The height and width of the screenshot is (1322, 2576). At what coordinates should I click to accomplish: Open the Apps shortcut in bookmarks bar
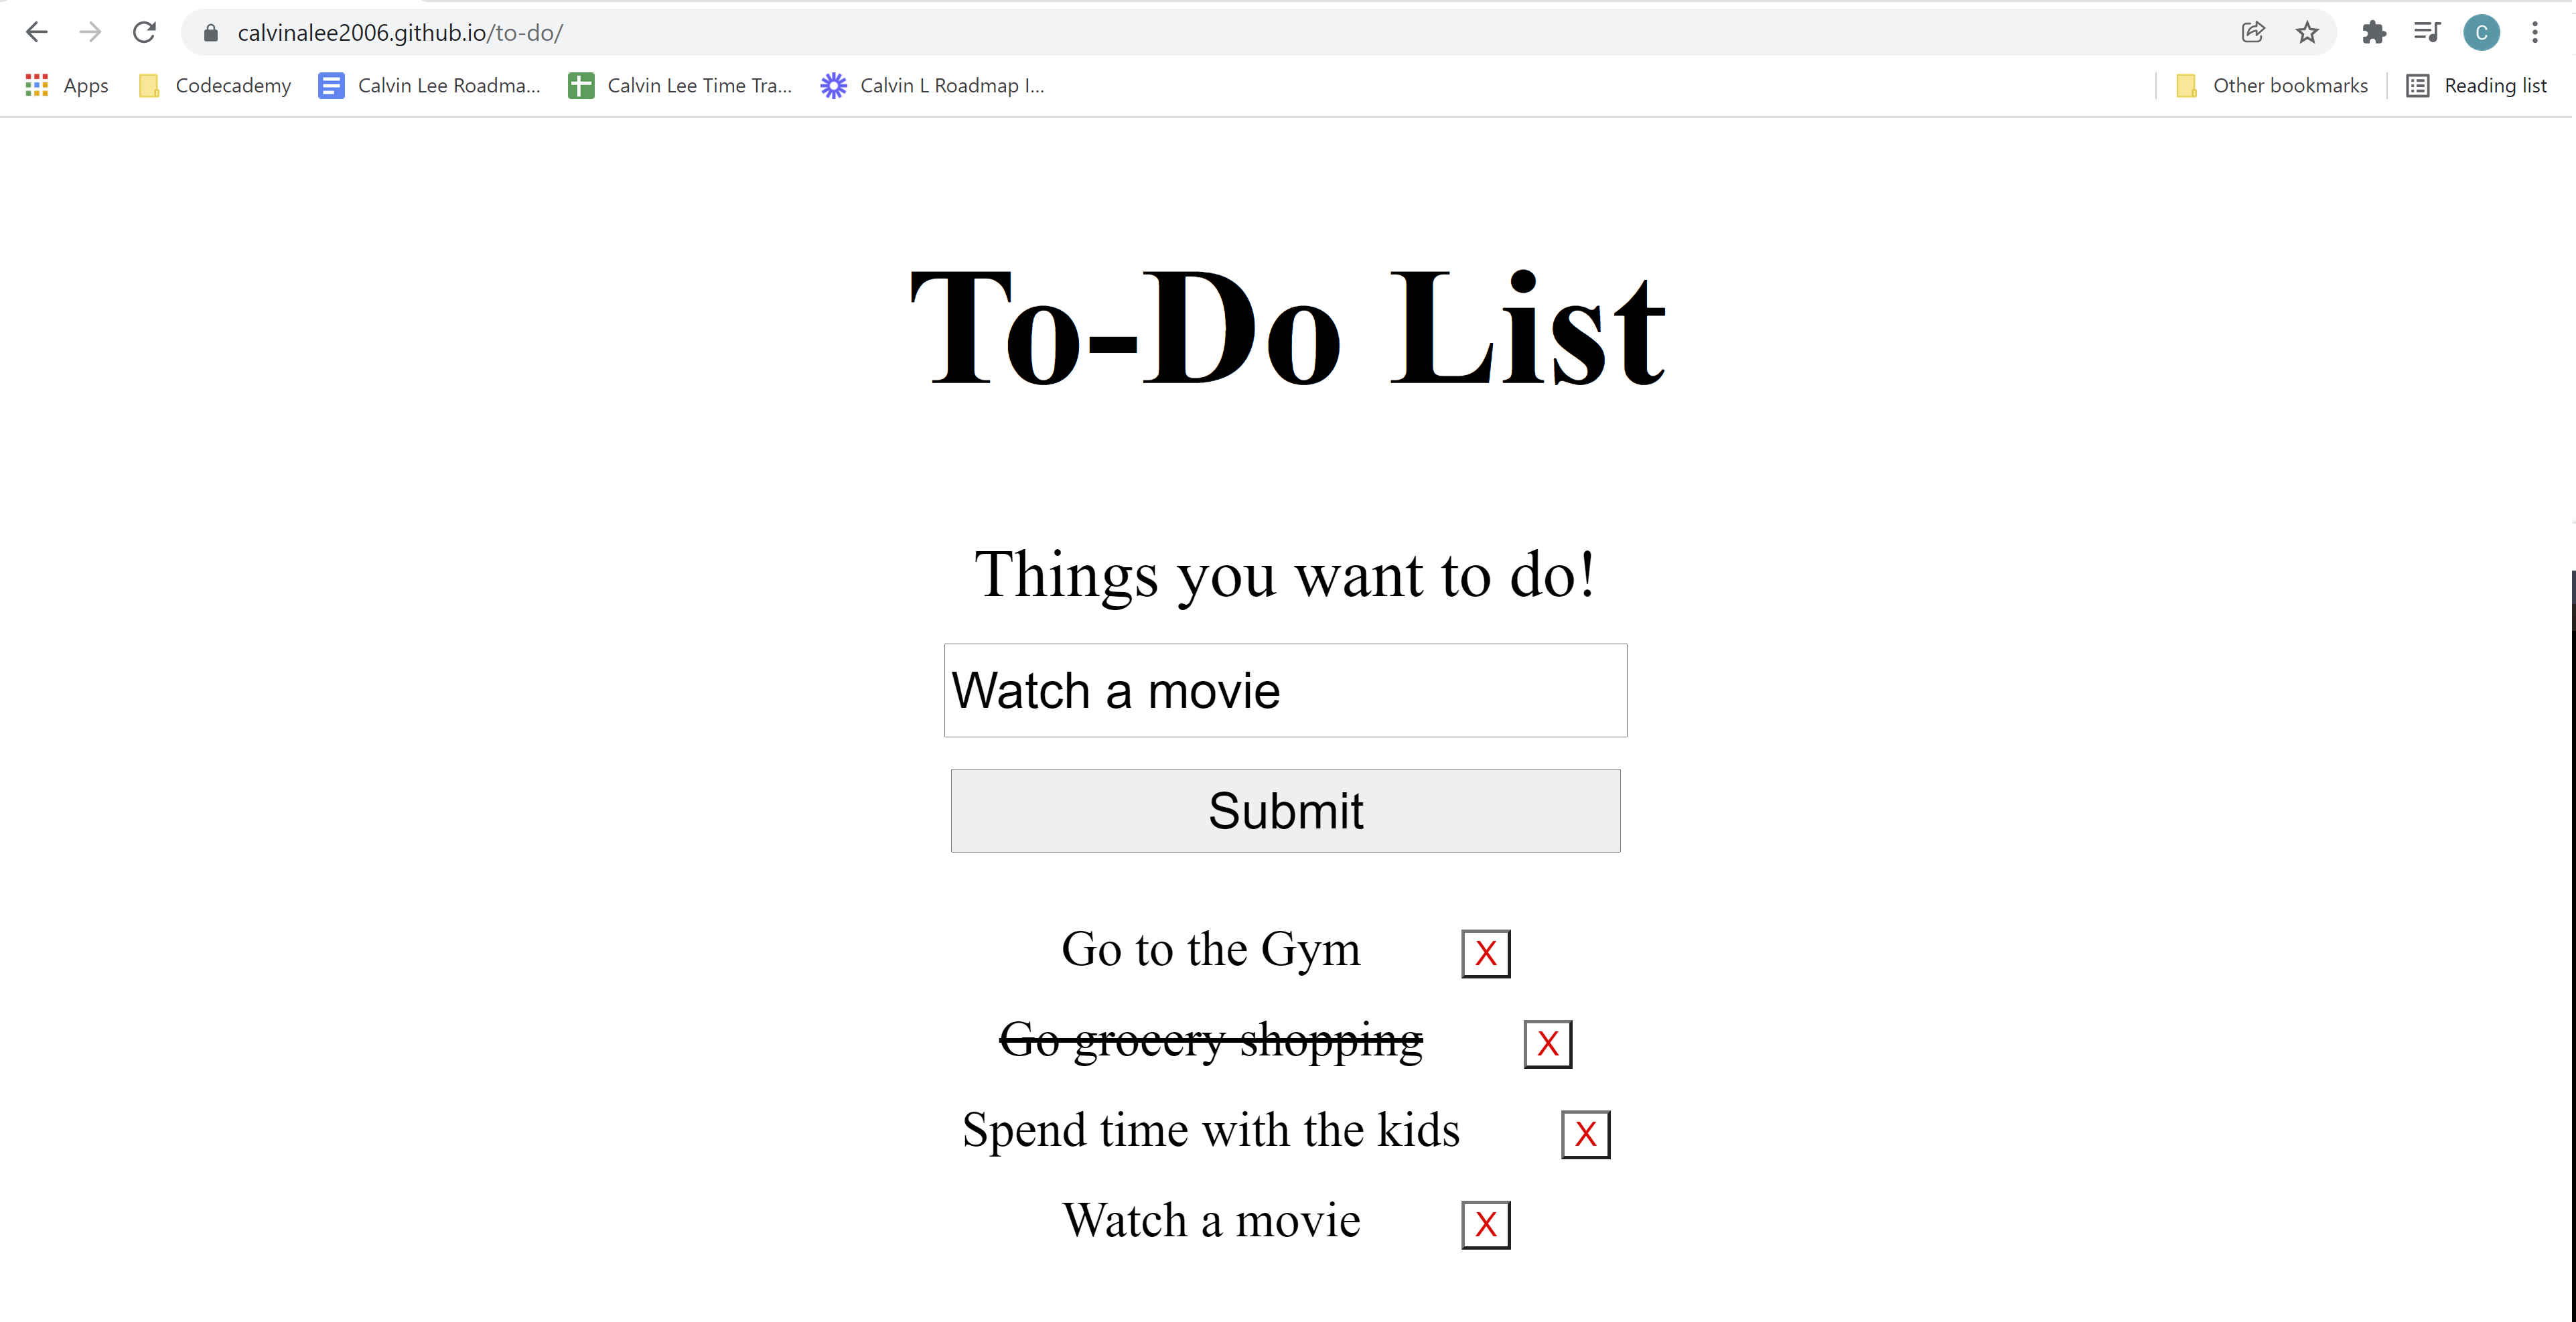pyautogui.click(x=66, y=86)
